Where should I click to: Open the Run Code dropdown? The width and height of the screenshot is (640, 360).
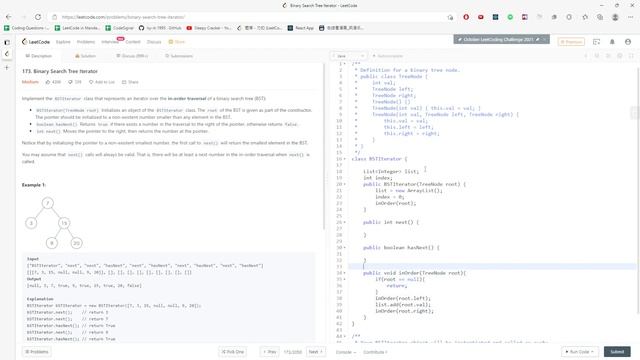tap(580, 351)
